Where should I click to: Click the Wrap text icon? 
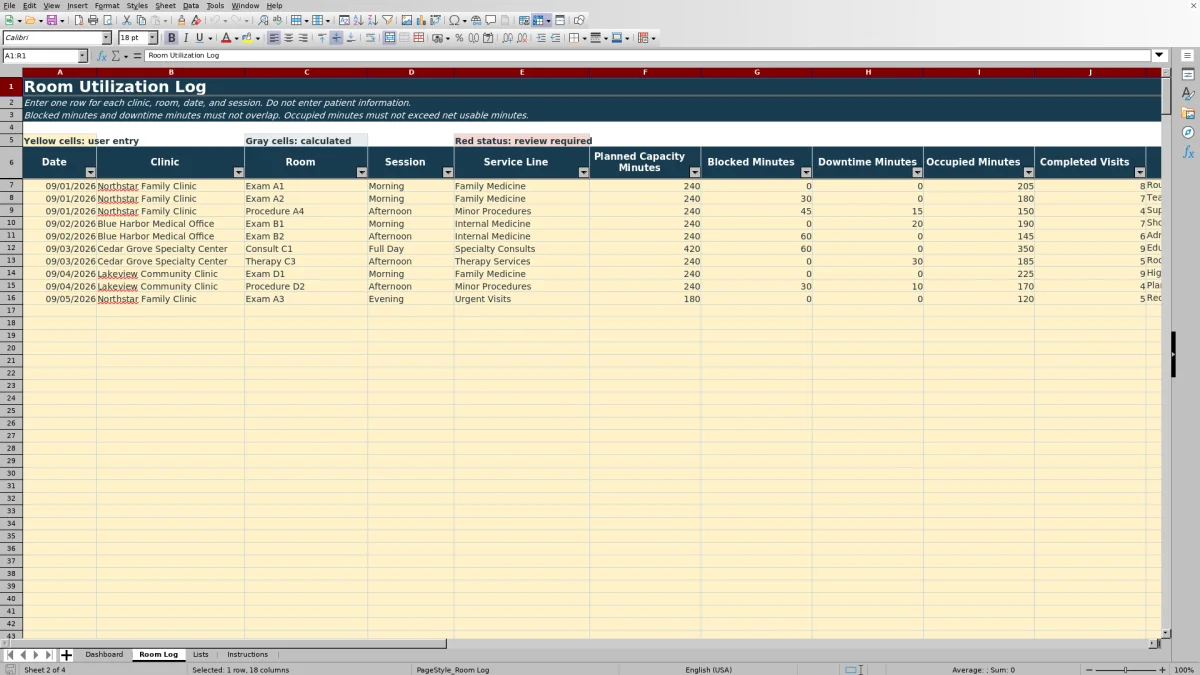click(x=370, y=38)
